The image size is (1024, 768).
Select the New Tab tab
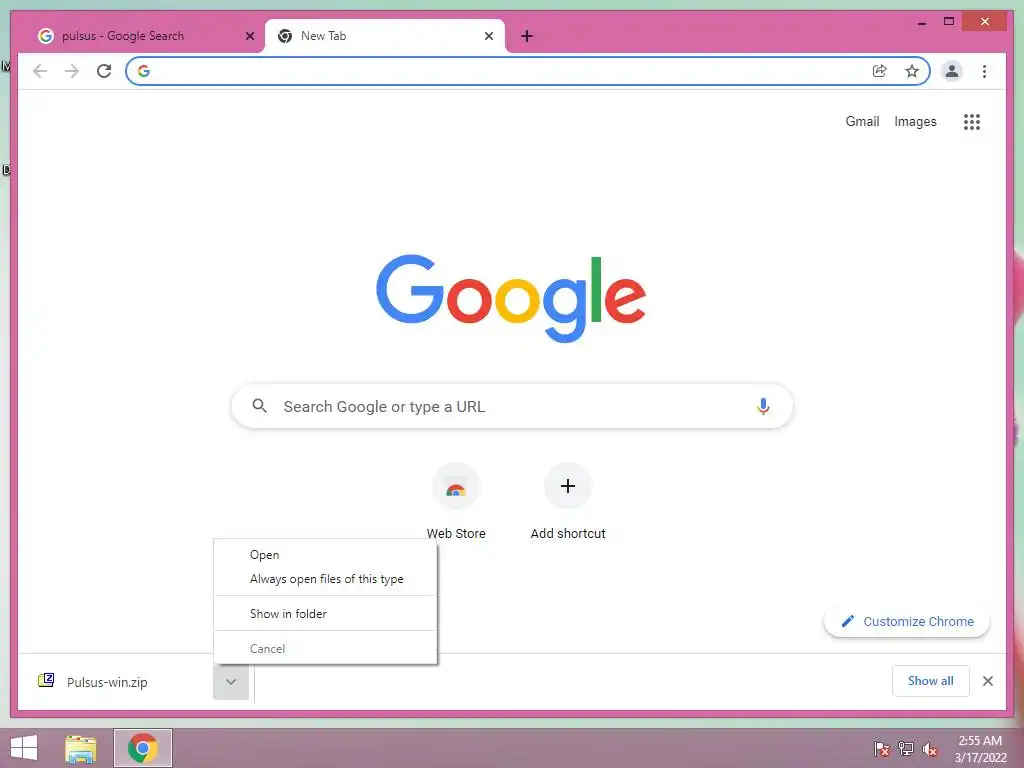pos(384,36)
